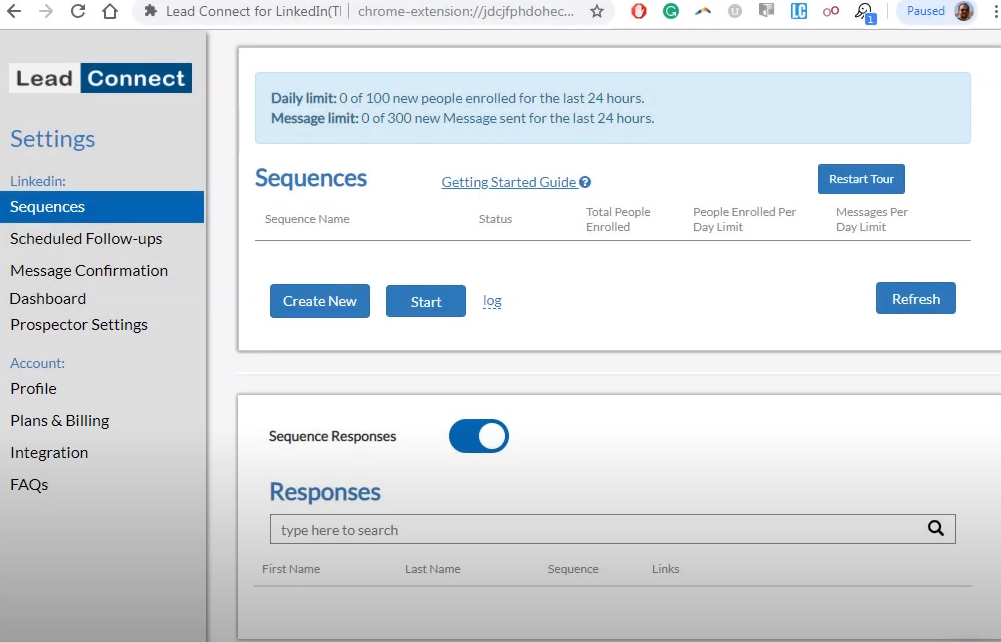This screenshot has height=642, width=1001.
Task: Open the FAQs page
Action: tap(29, 484)
